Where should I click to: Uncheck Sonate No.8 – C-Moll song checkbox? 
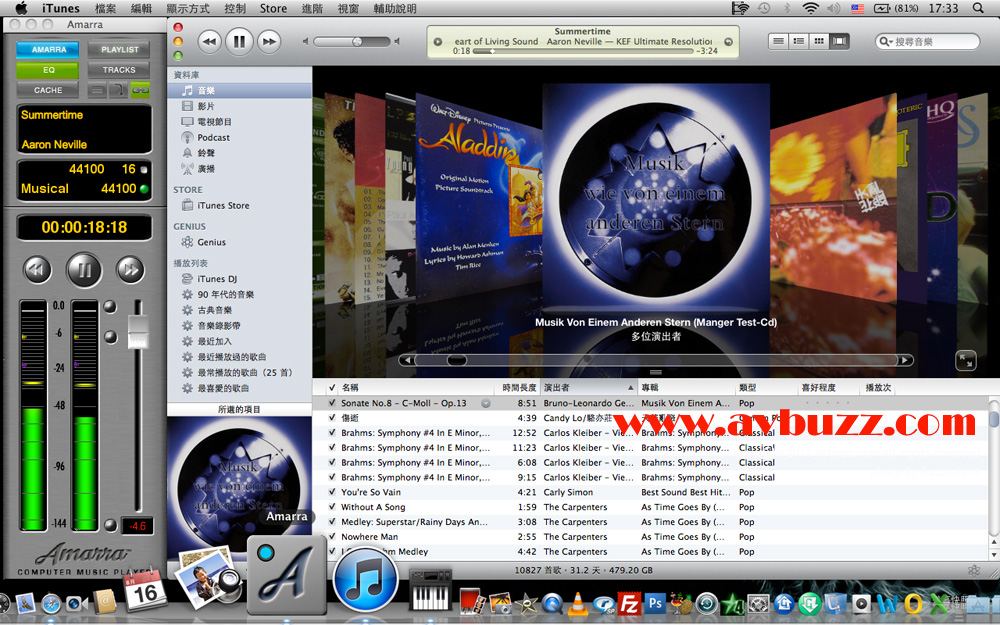pos(332,403)
